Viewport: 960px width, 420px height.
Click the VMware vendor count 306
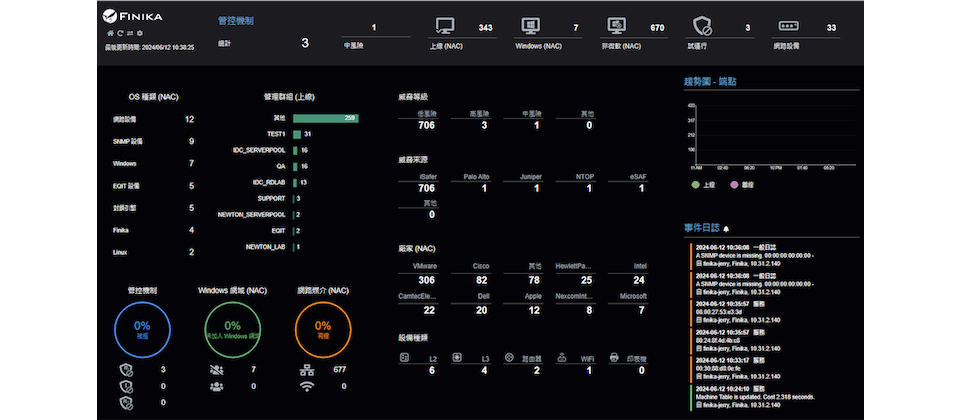point(426,281)
